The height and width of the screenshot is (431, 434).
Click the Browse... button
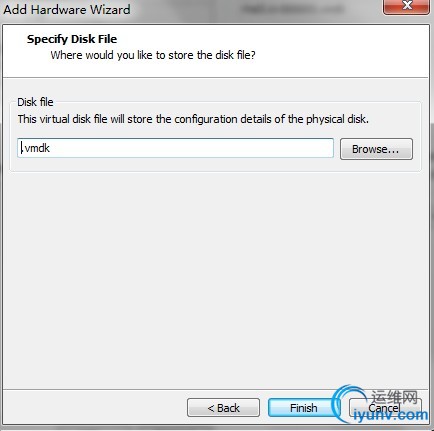376,149
